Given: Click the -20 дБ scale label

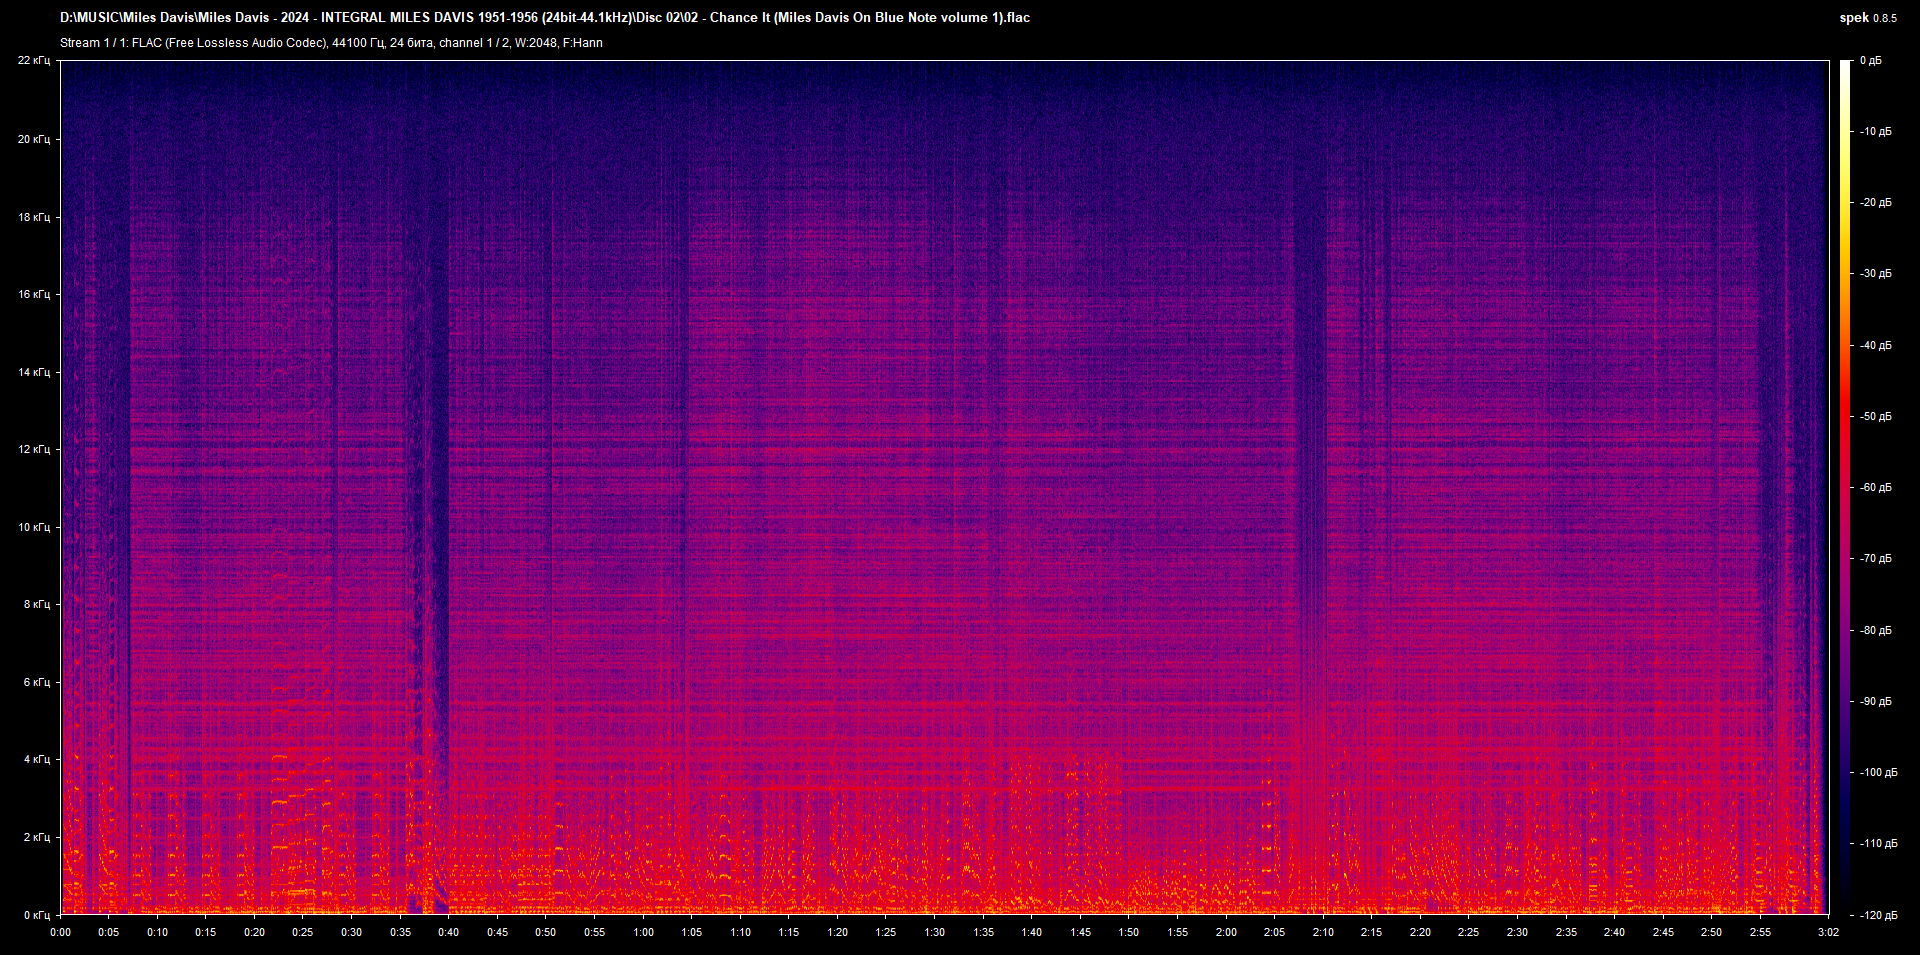Looking at the screenshot, I should pyautogui.click(x=1876, y=203).
